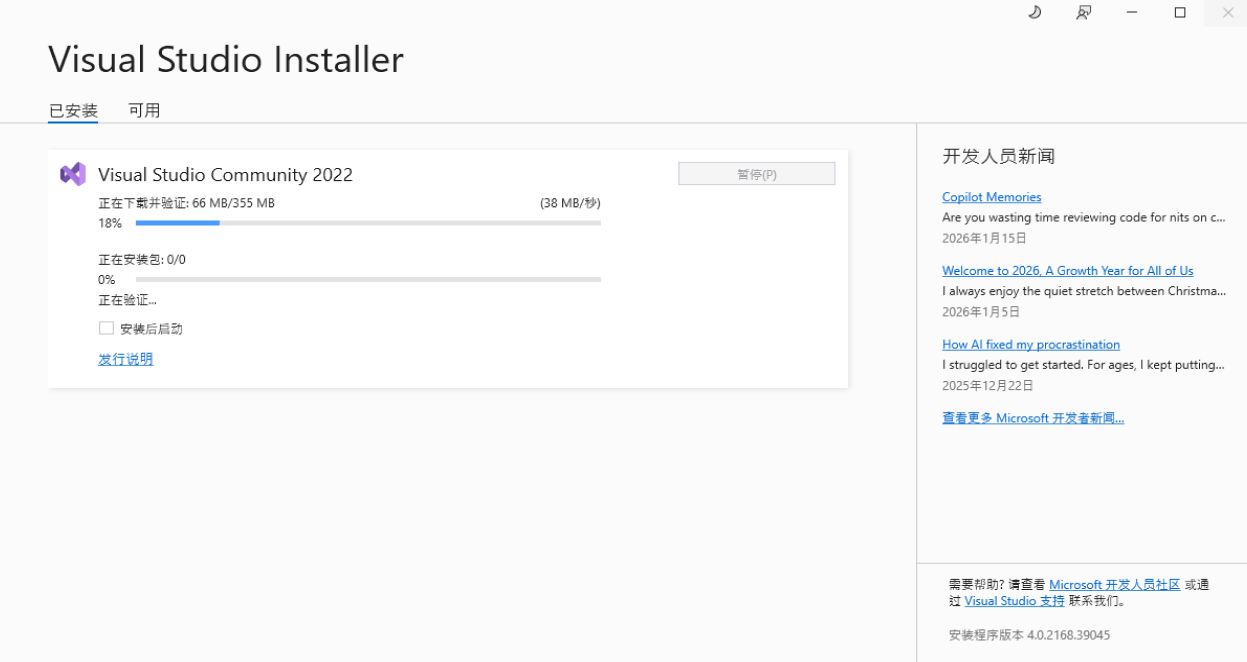
Task: Open How AI fixed my procrastination link
Action: click(1030, 344)
